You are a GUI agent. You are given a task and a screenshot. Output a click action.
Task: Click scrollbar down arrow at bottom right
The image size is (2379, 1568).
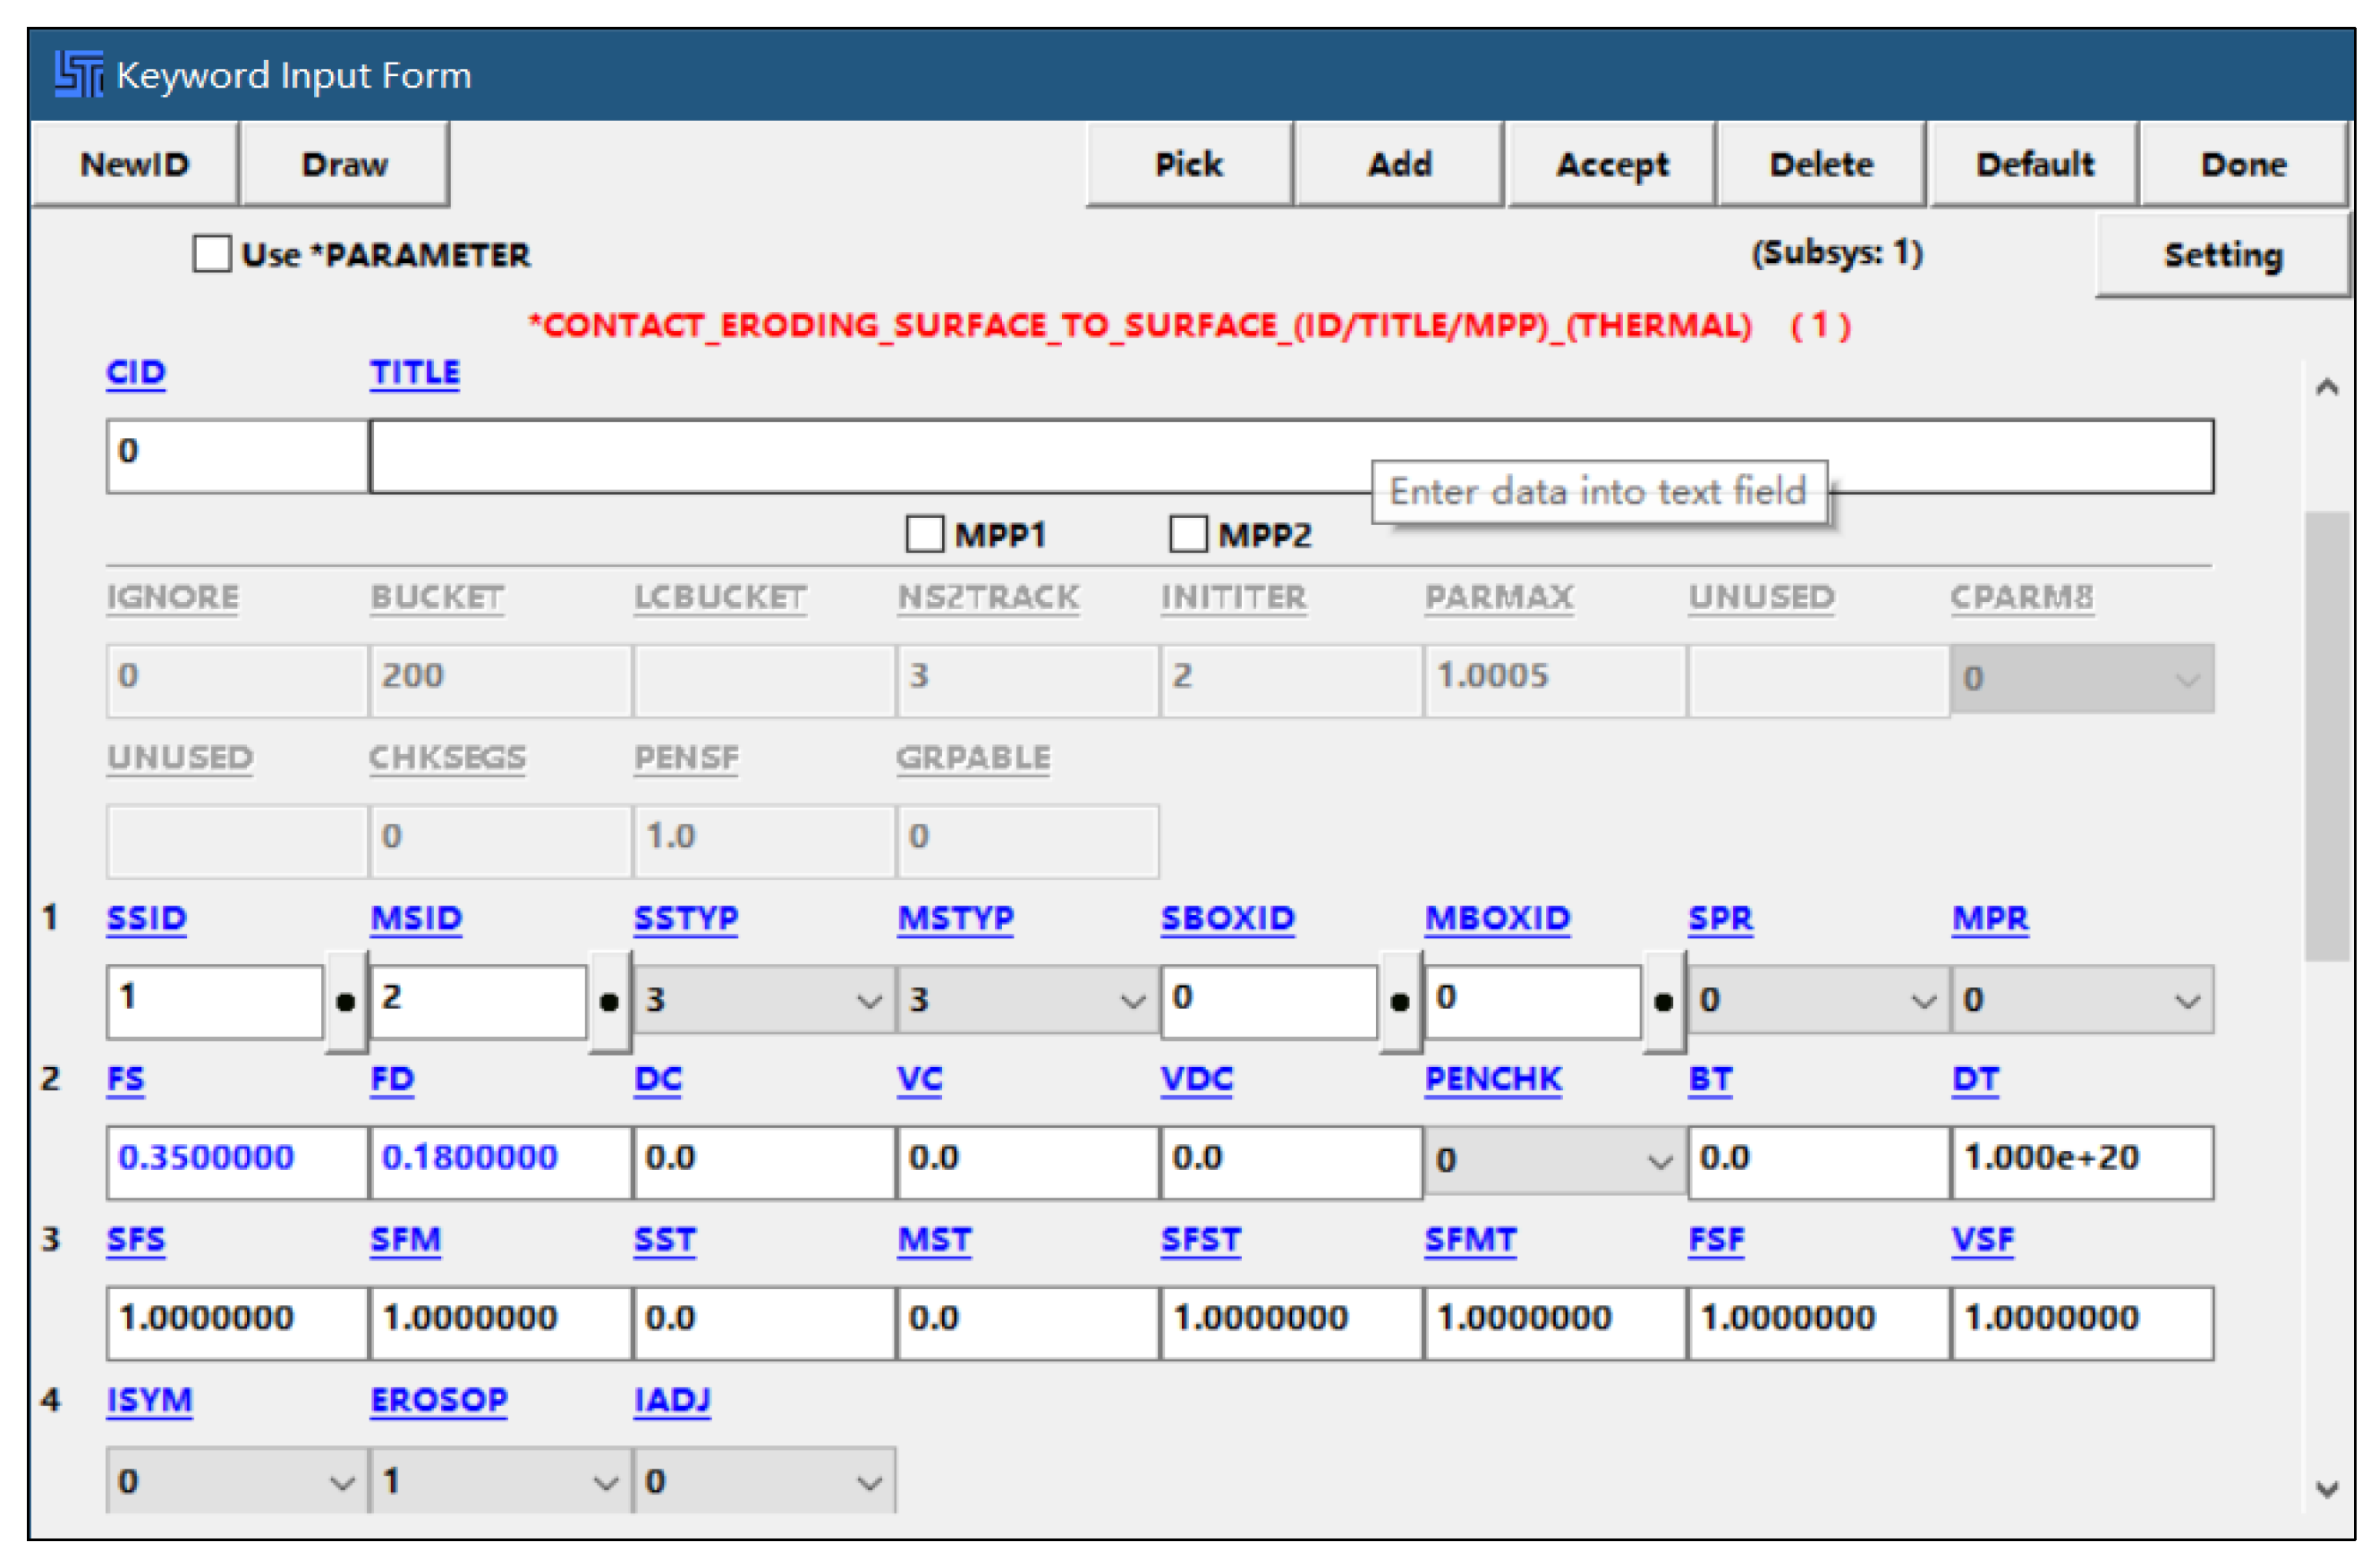[x=2327, y=1489]
